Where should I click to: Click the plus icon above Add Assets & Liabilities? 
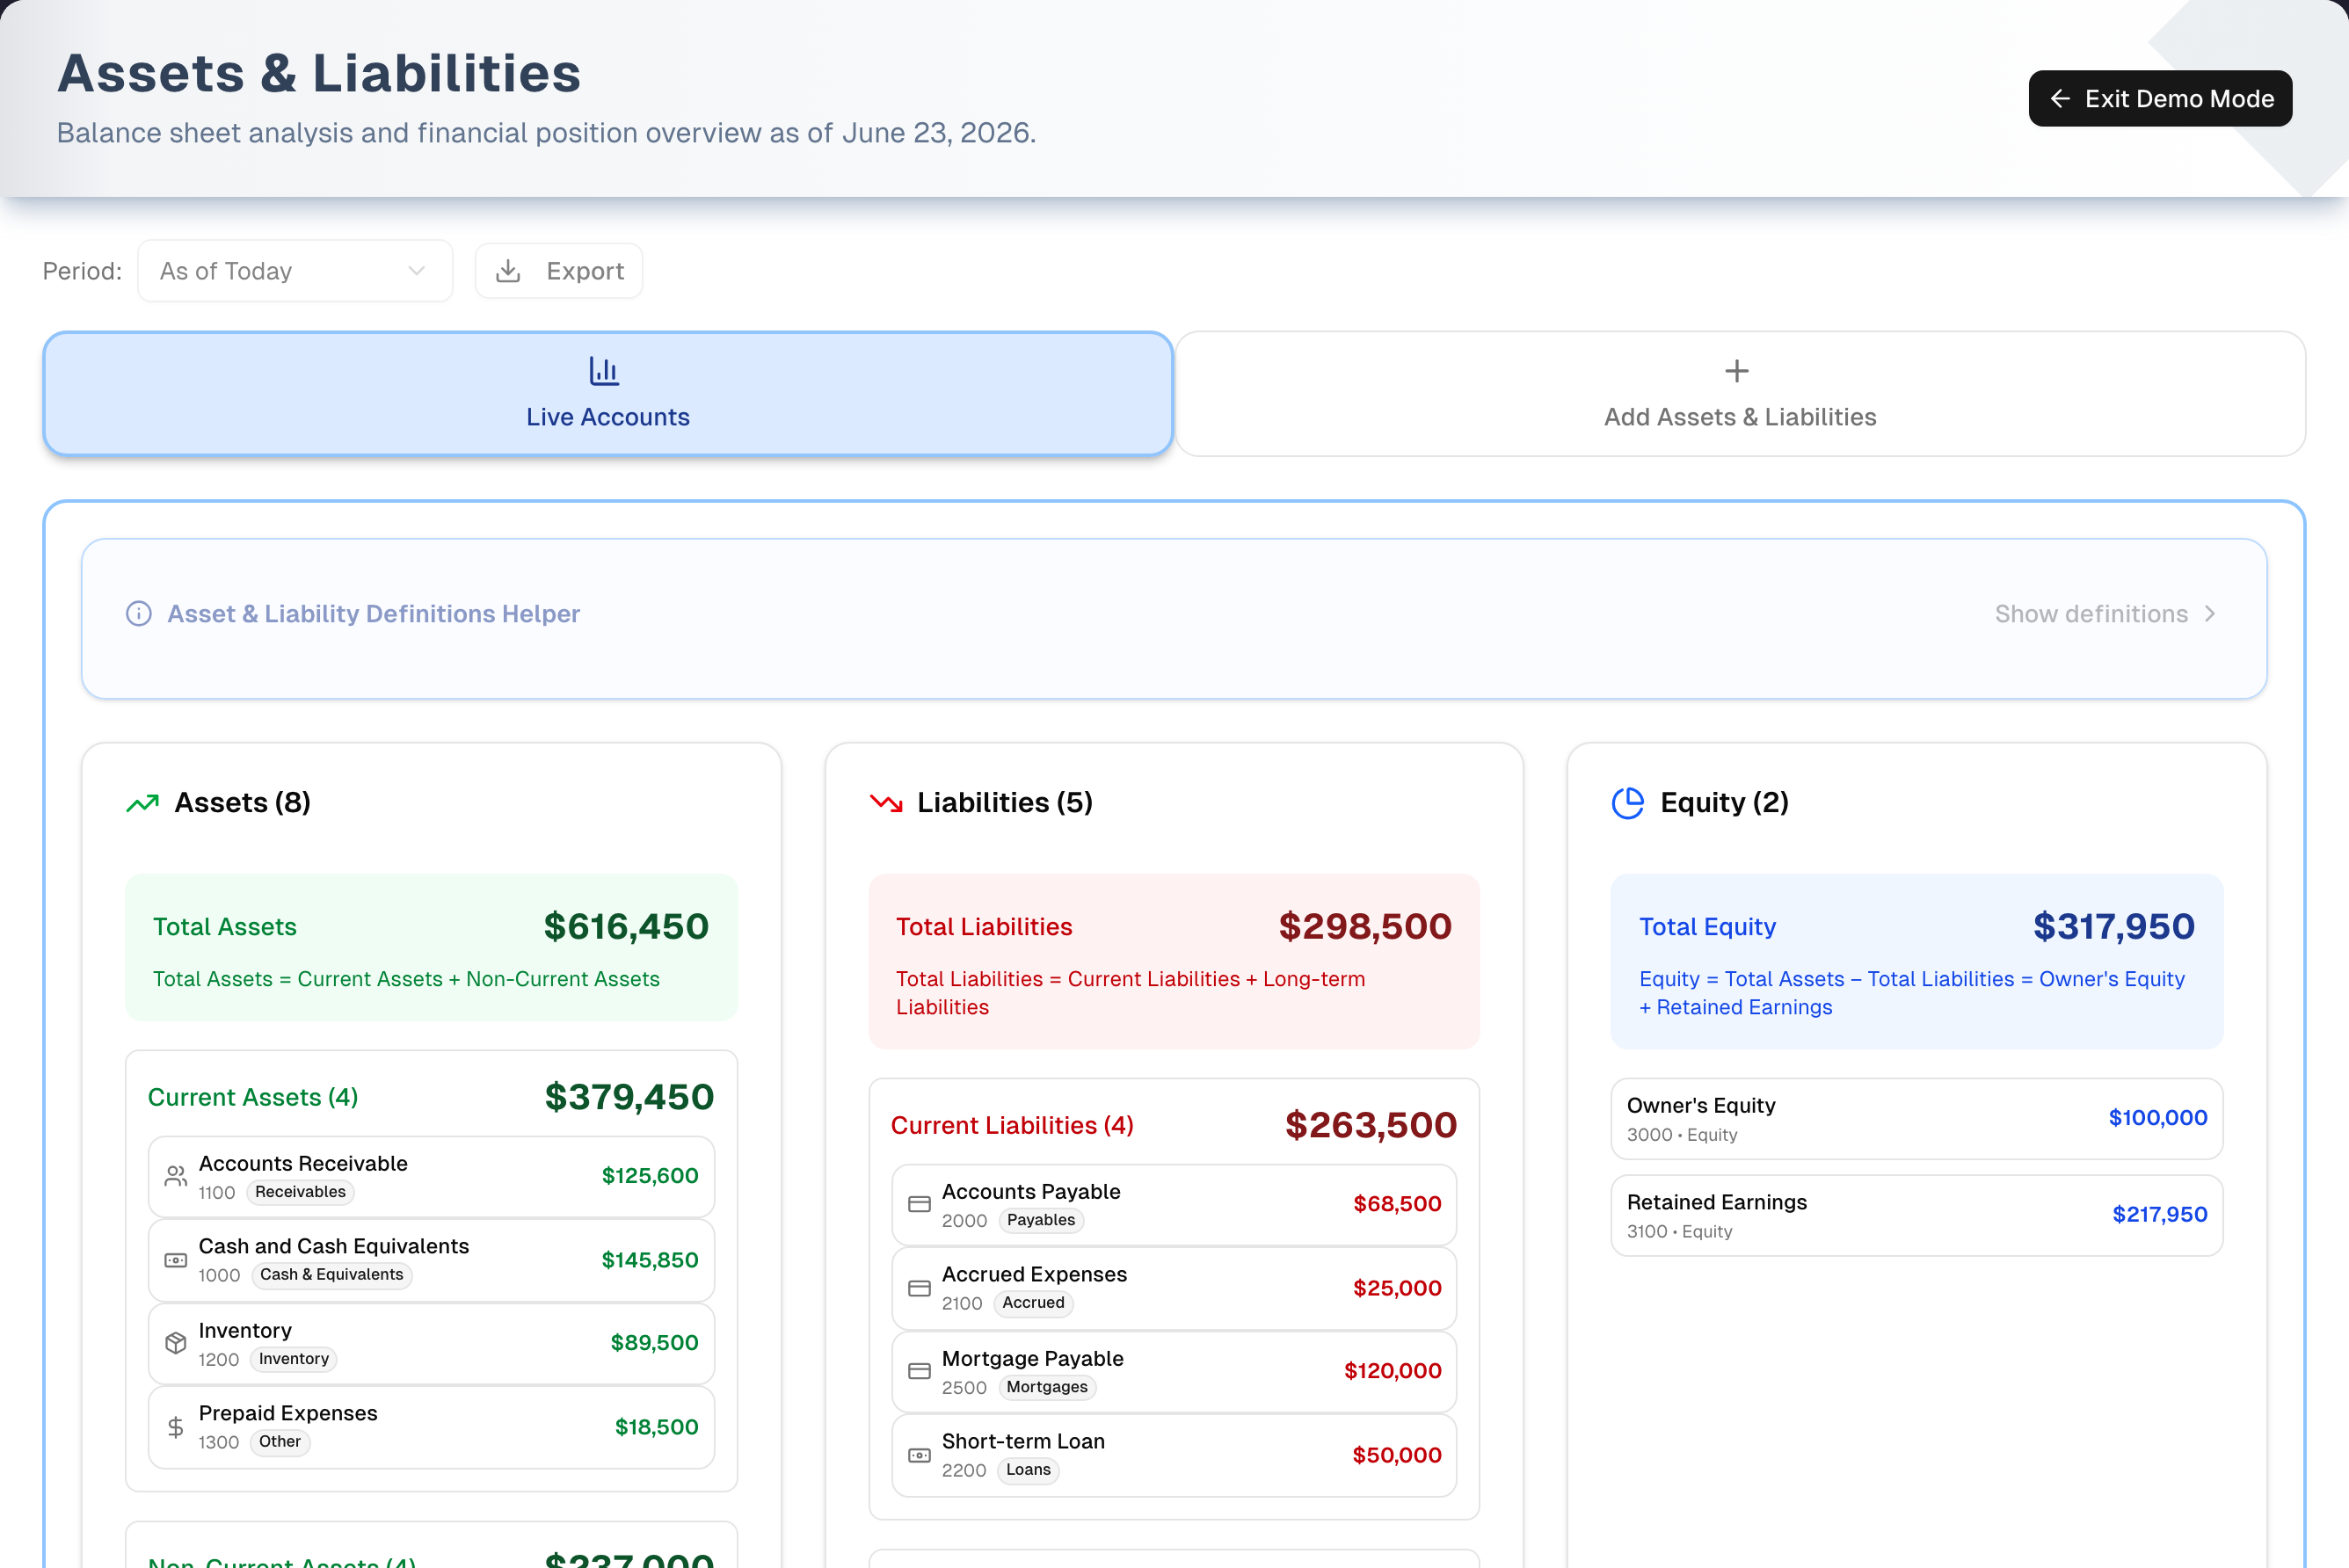point(1737,371)
